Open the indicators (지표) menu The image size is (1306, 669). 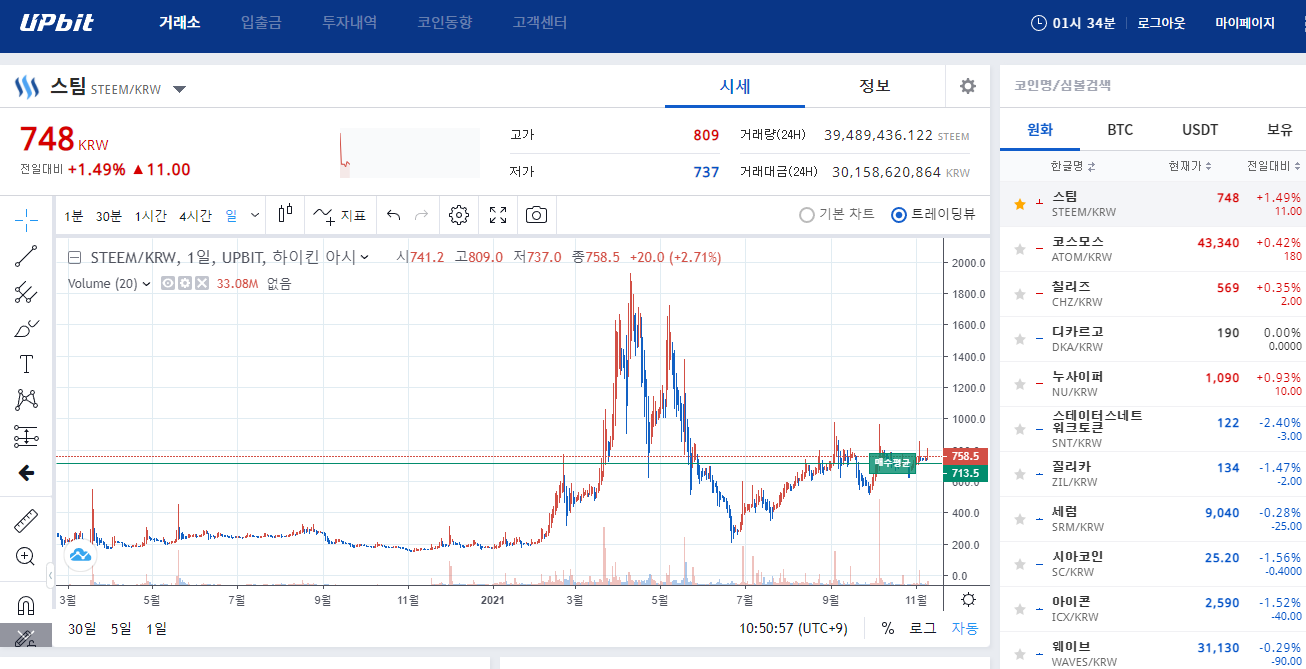pos(340,215)
